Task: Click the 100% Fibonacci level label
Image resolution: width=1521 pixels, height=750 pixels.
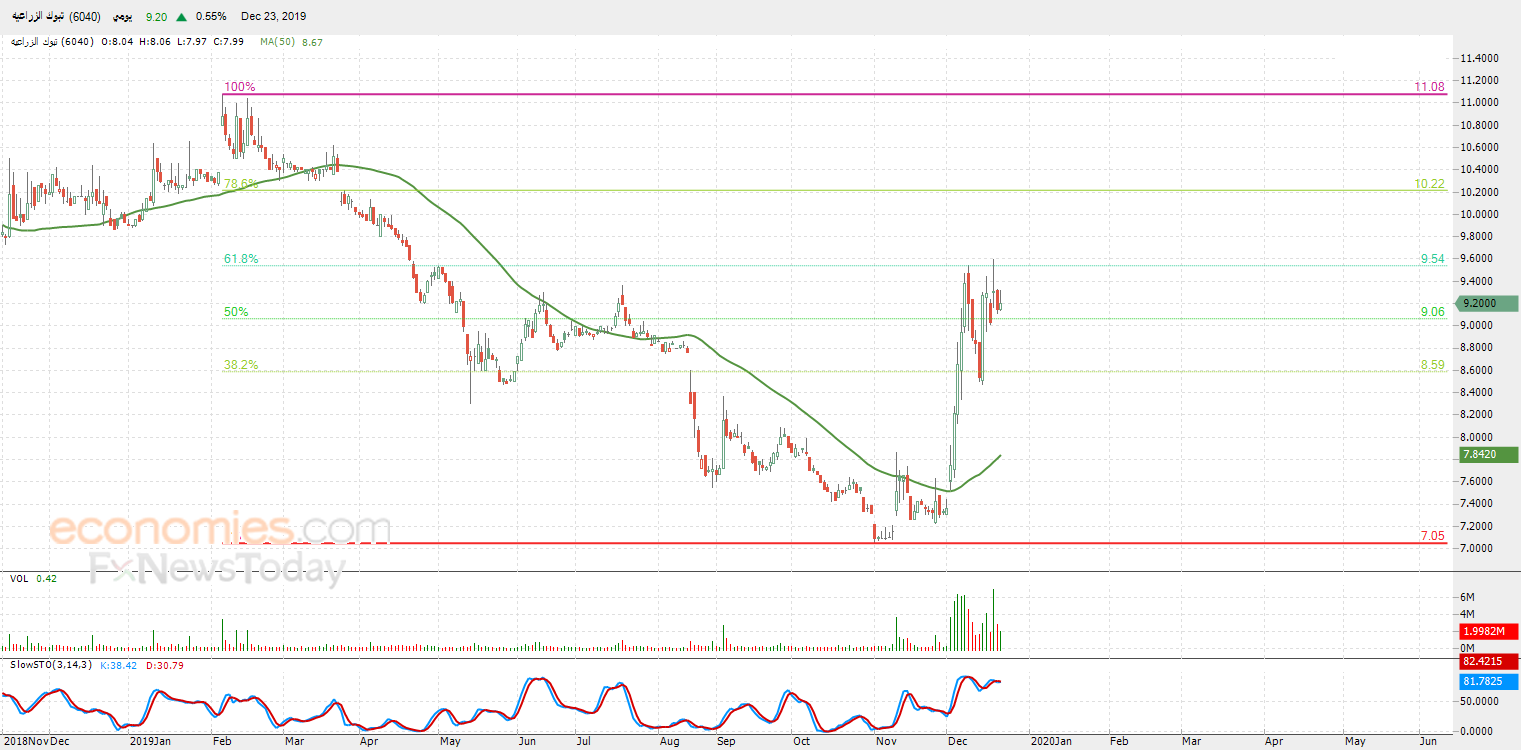Action: [x=239, y=87]
